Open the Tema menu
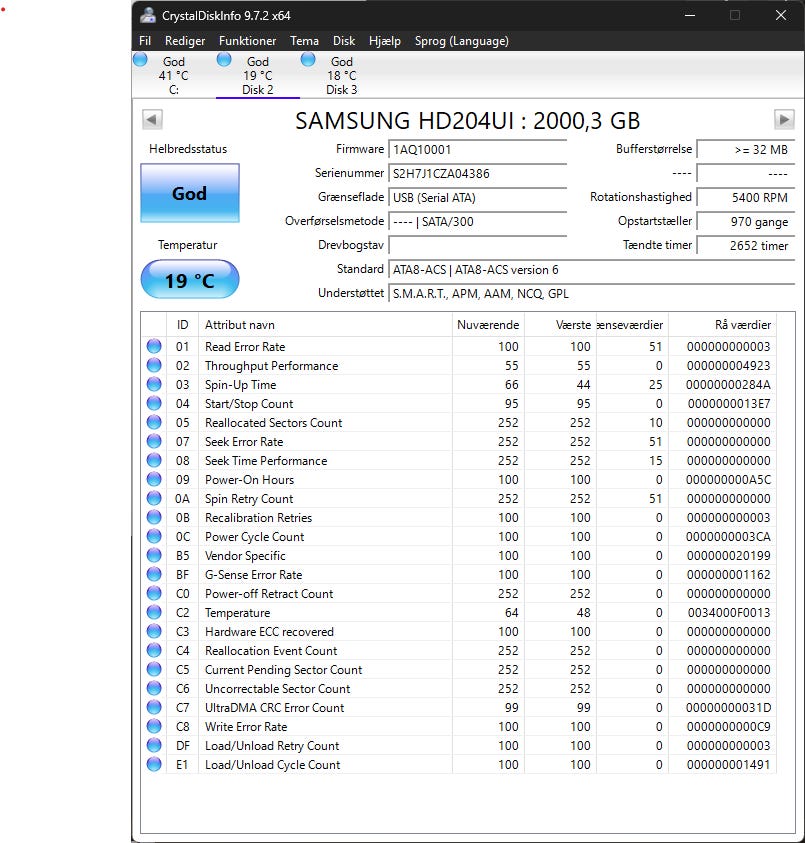This screenshot has width=805, height=843. pyautogui.click(x=304, y=41)
